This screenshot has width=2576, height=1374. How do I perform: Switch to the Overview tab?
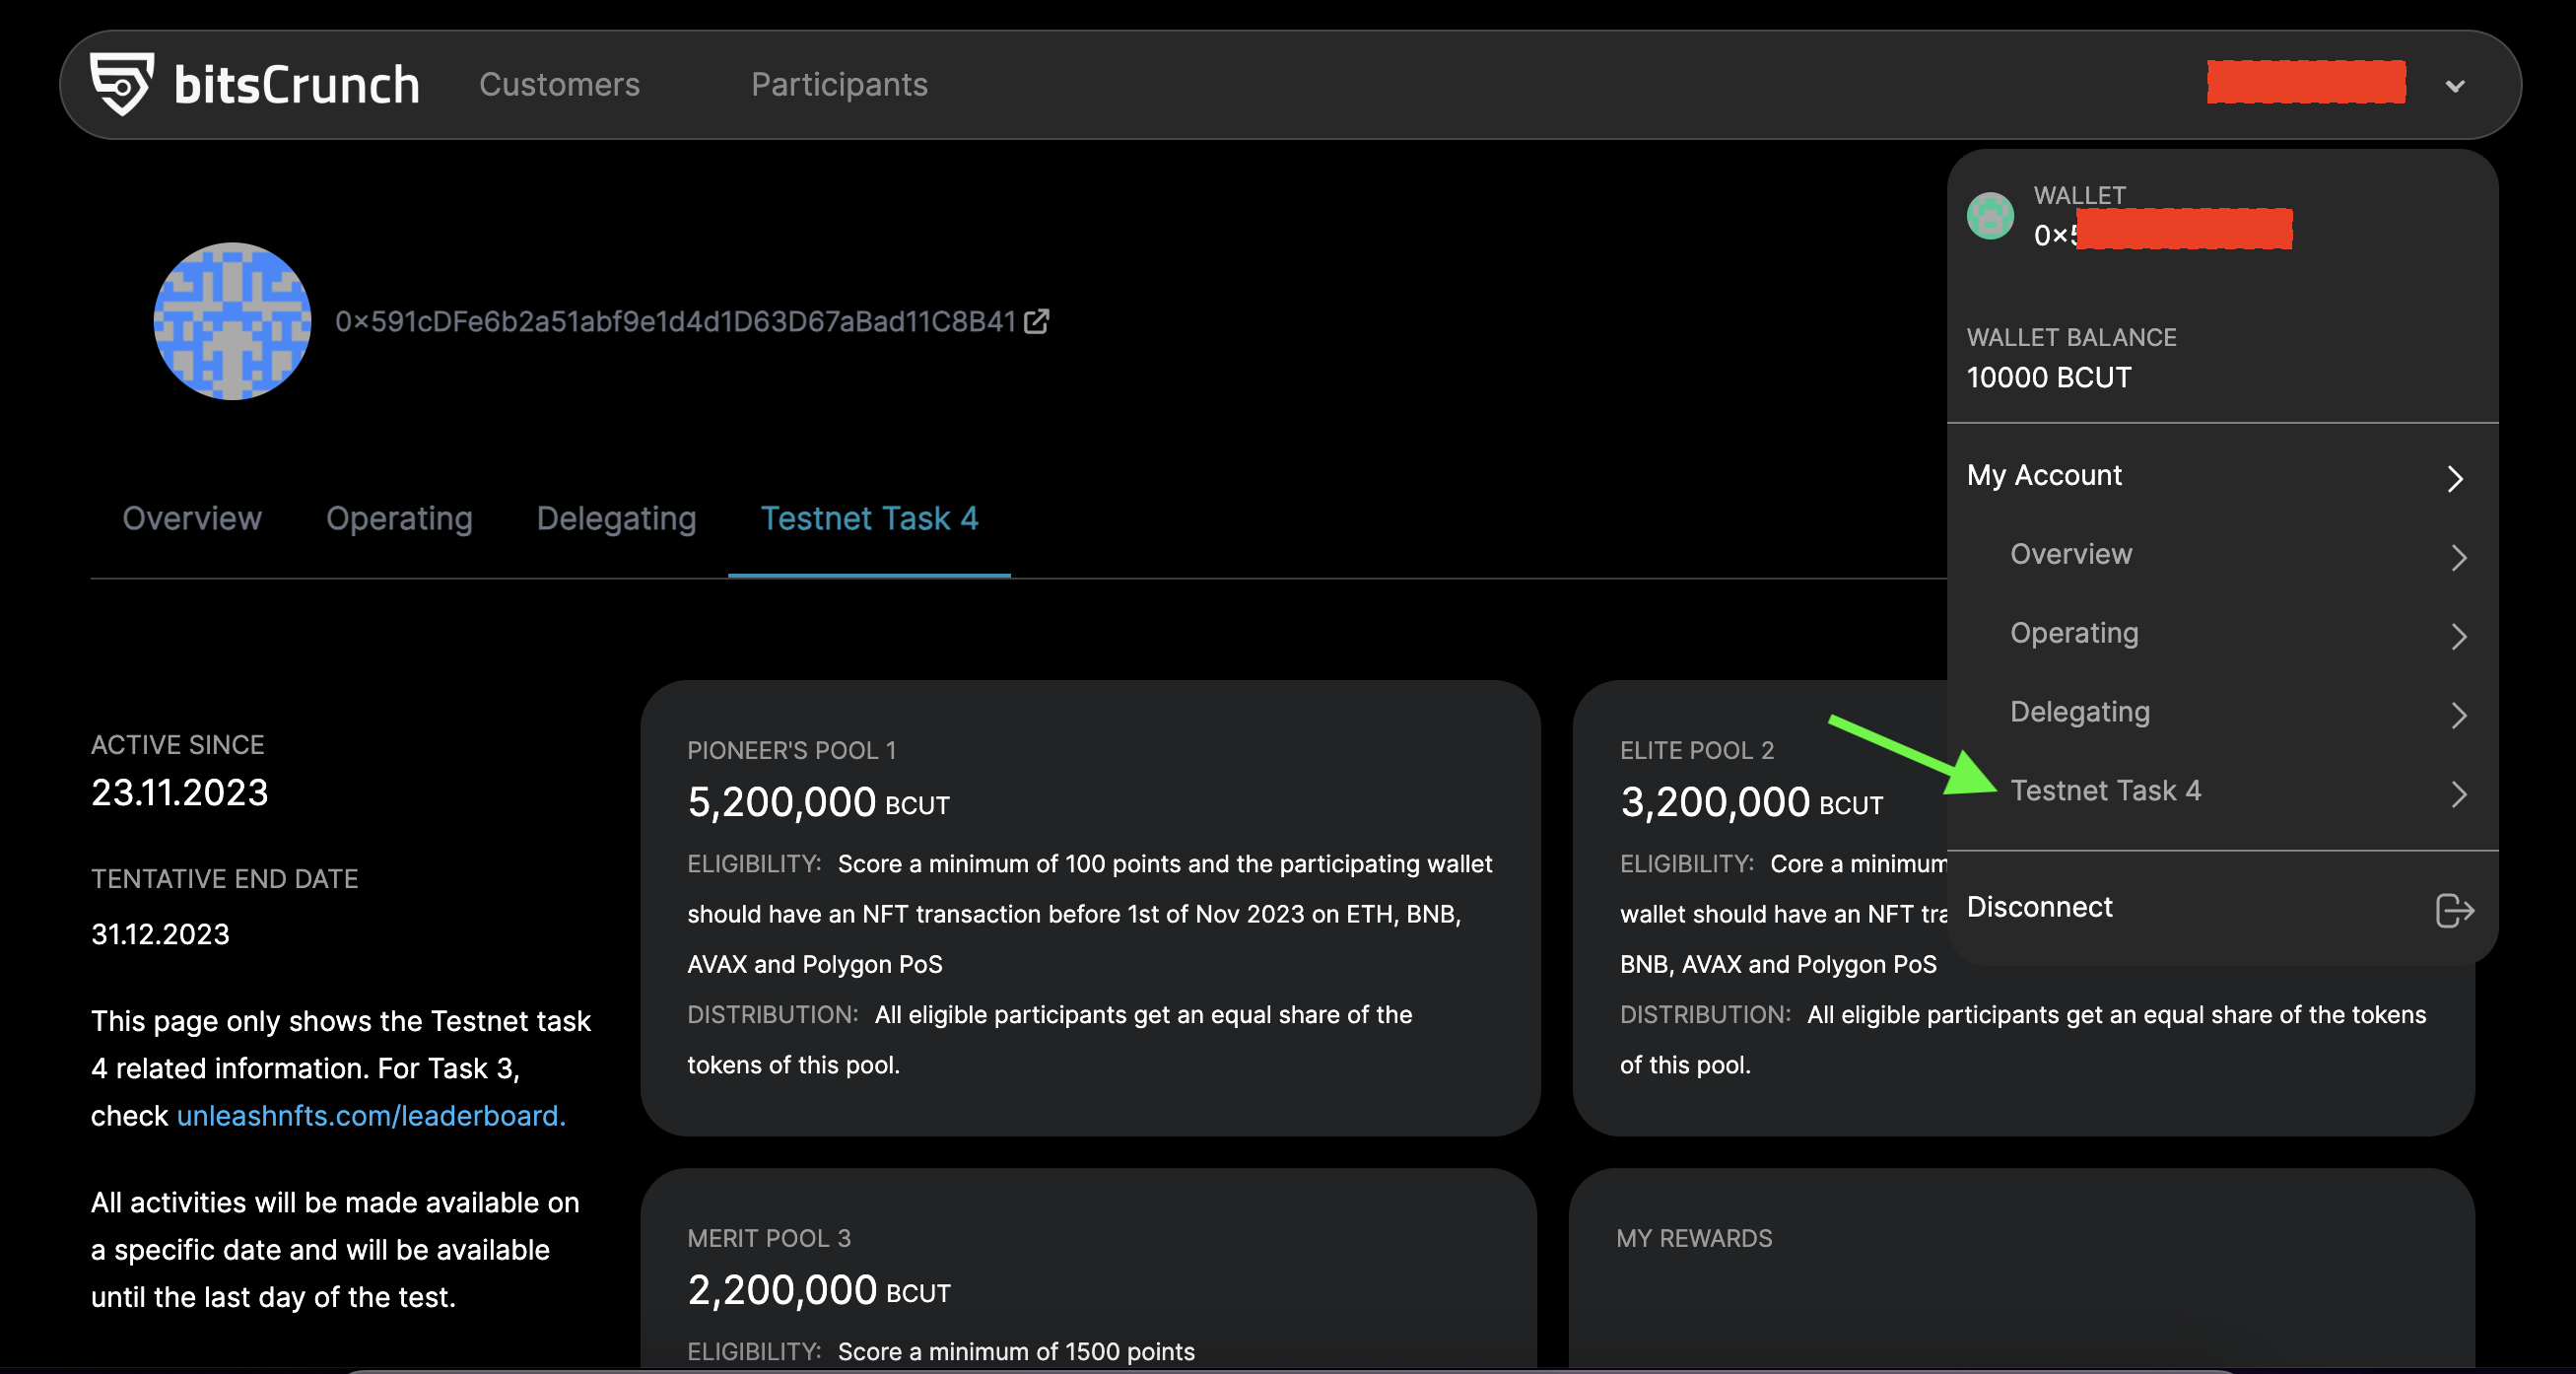click(x=192, y=518)
